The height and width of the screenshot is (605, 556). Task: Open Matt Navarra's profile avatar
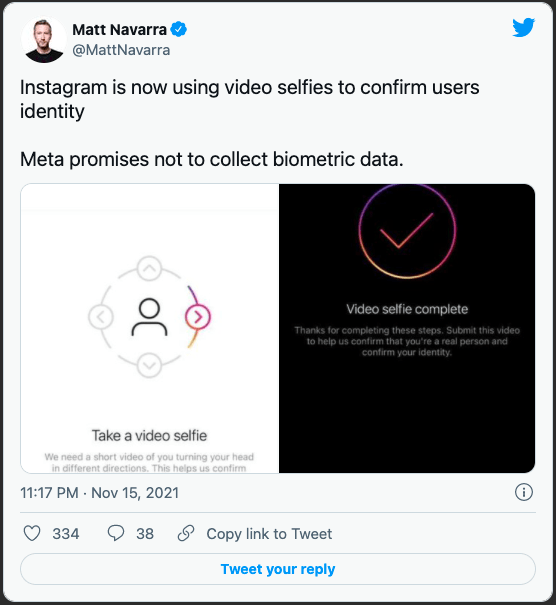click(x=44, y=40)
